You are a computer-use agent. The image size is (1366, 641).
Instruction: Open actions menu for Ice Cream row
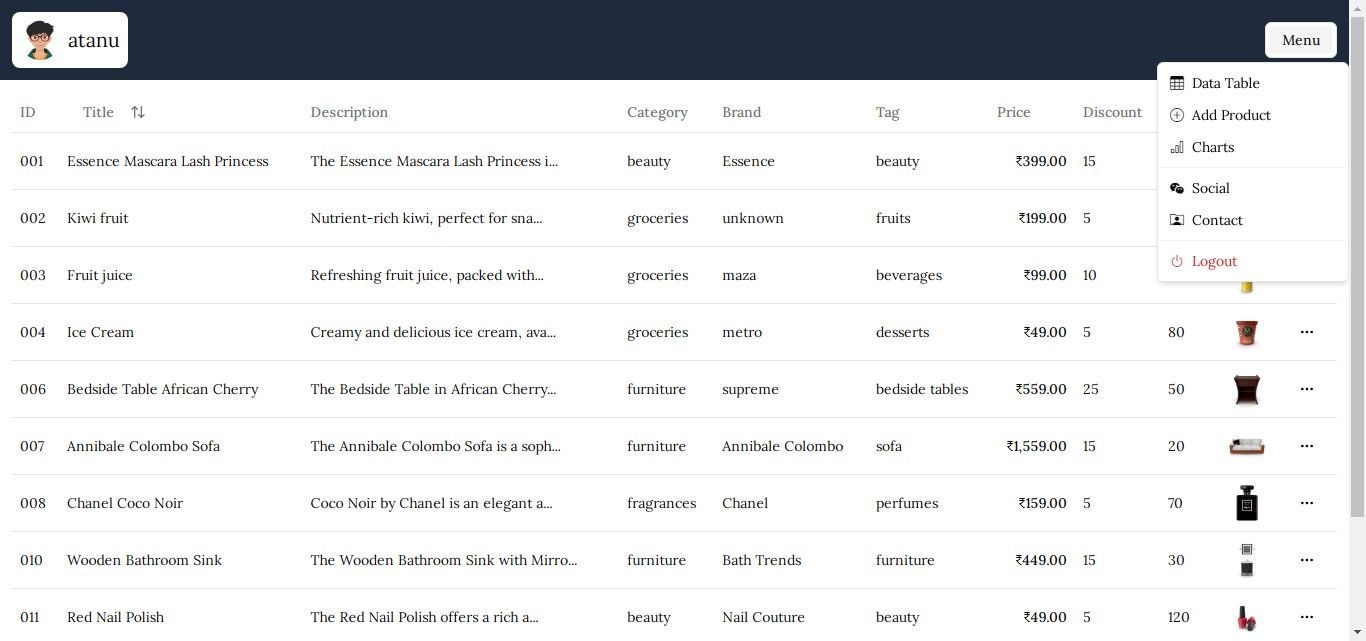click(x=1307, y=332)
